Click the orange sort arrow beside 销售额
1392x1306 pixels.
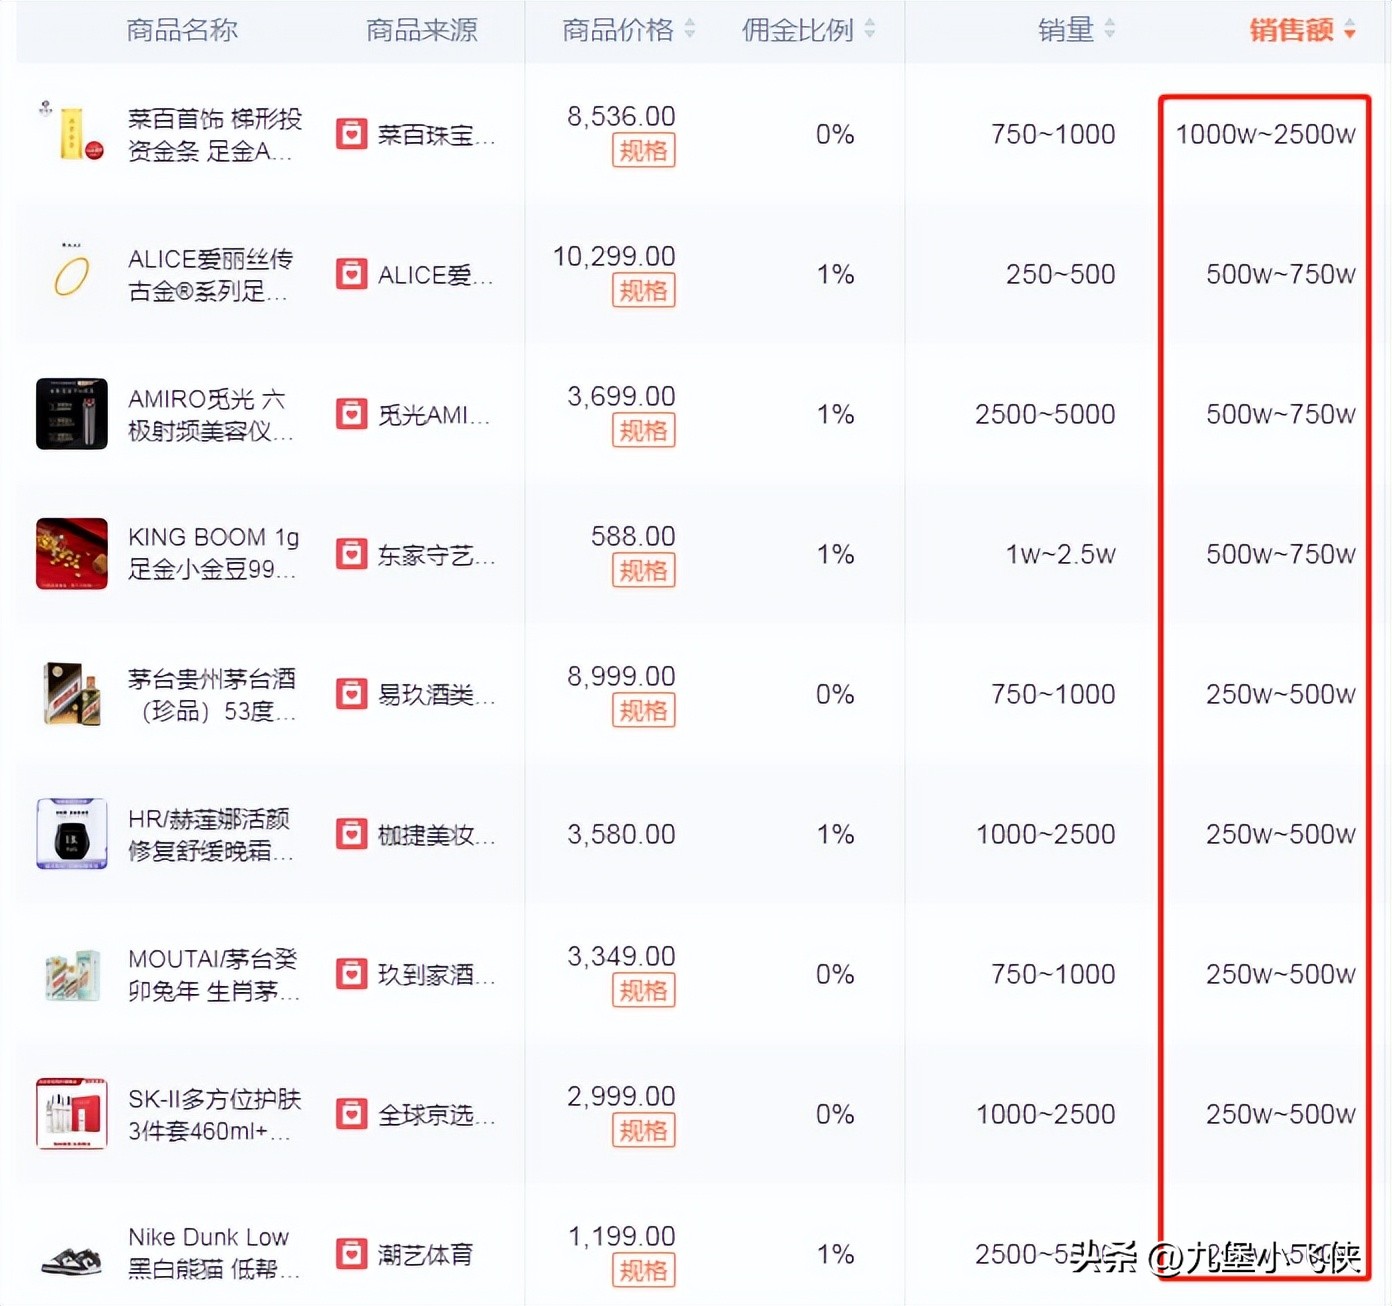click(1350, 30)
